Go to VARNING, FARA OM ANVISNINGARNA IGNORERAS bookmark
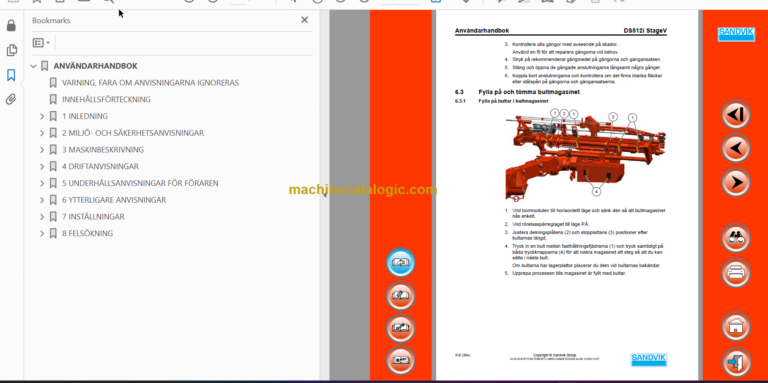This screenshot has width=768, height=383. [x=150, y=83]
